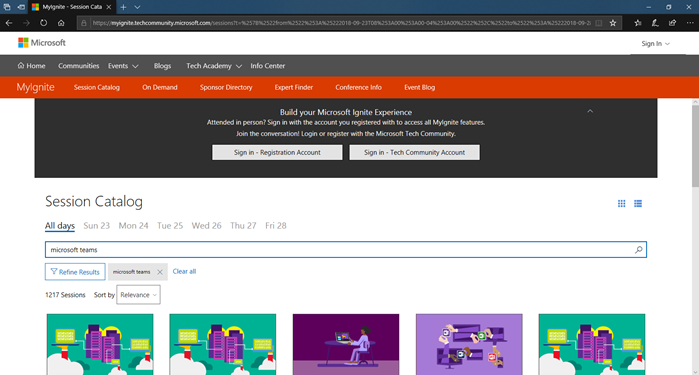This screenshot has width=699, height=375.
Task: Select the All days tab
Action: [60, 226]
